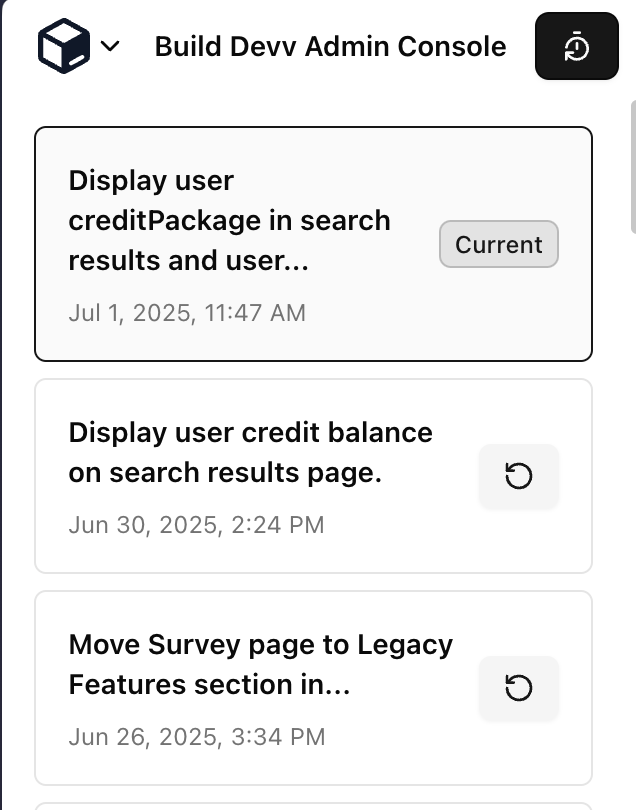Select 'Display user credit balance' version title

tap(250, 432)
